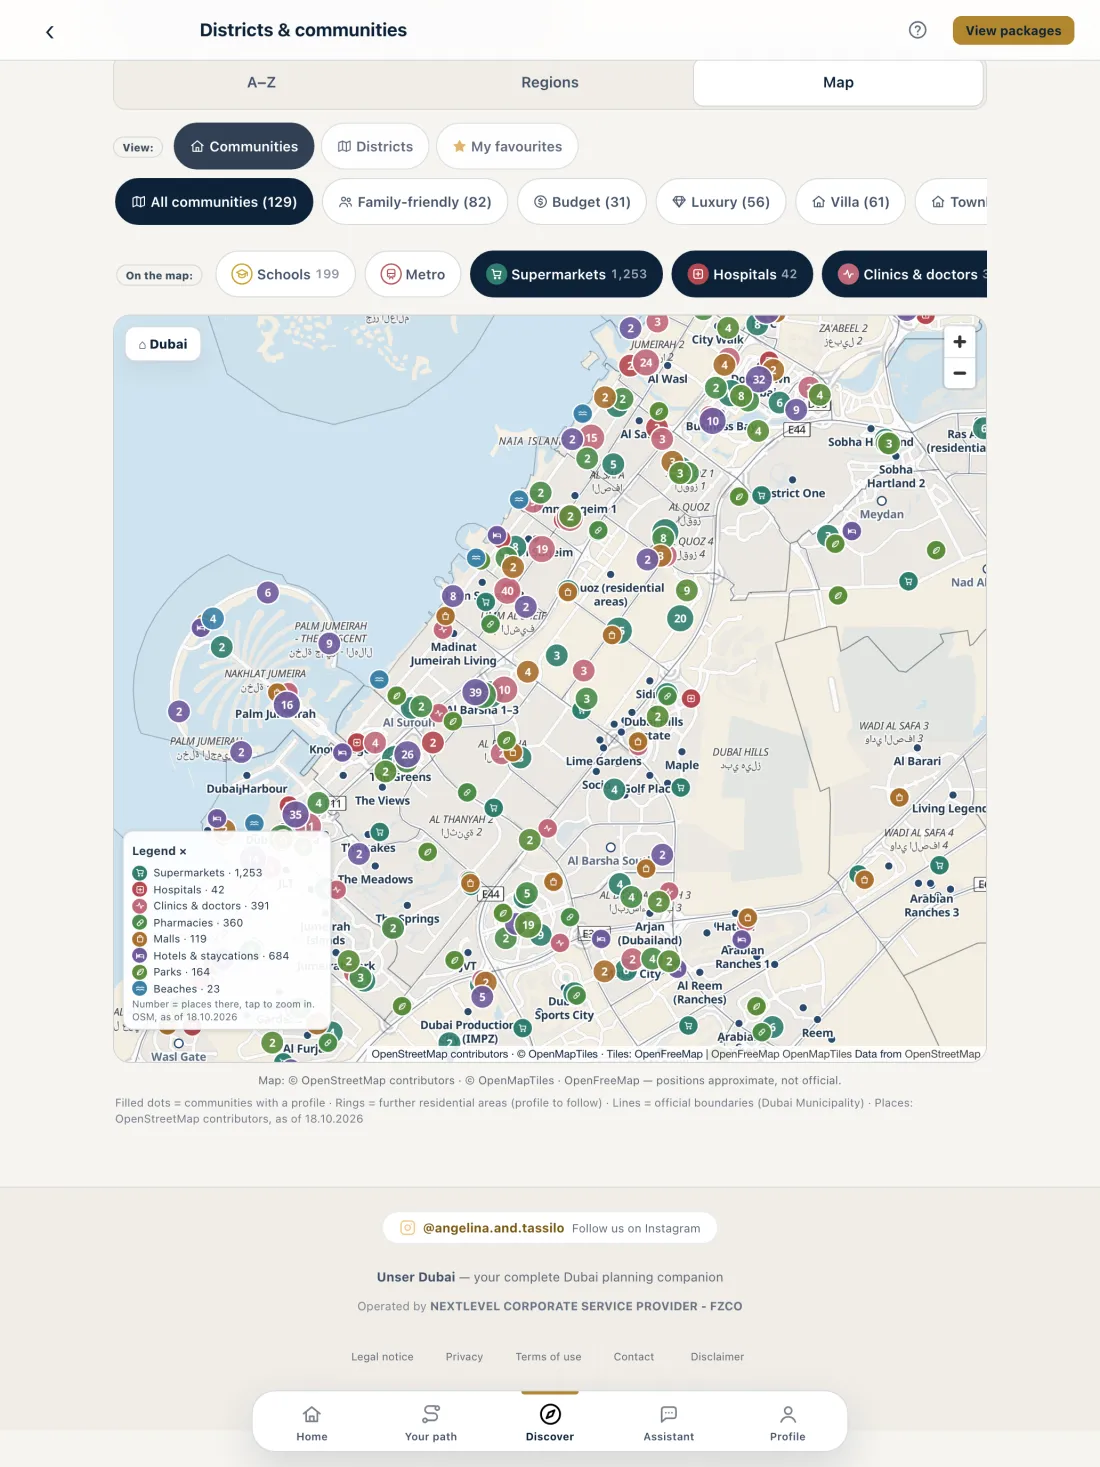This screenshot has width=1100, height=1467.
Task: Open the Disclaimer link
Action: 717,1357
